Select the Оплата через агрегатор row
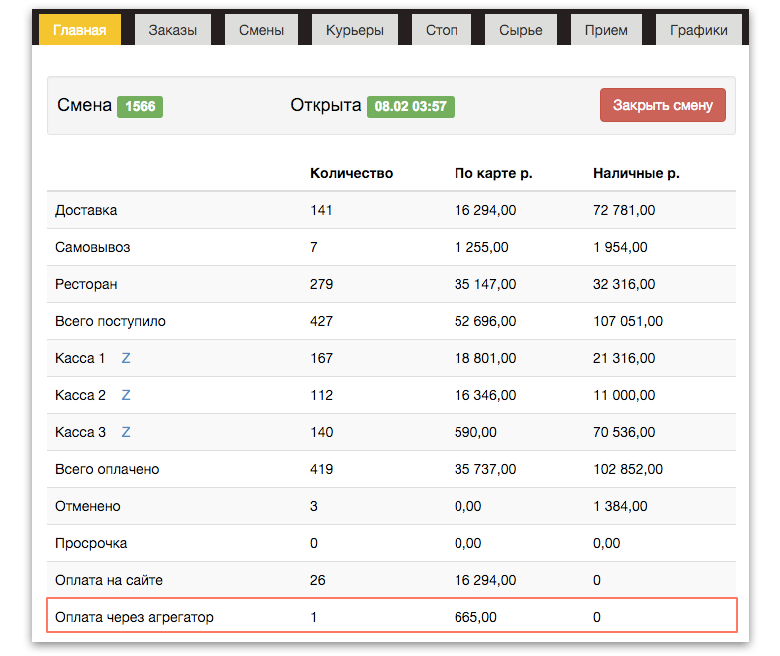 391,616
